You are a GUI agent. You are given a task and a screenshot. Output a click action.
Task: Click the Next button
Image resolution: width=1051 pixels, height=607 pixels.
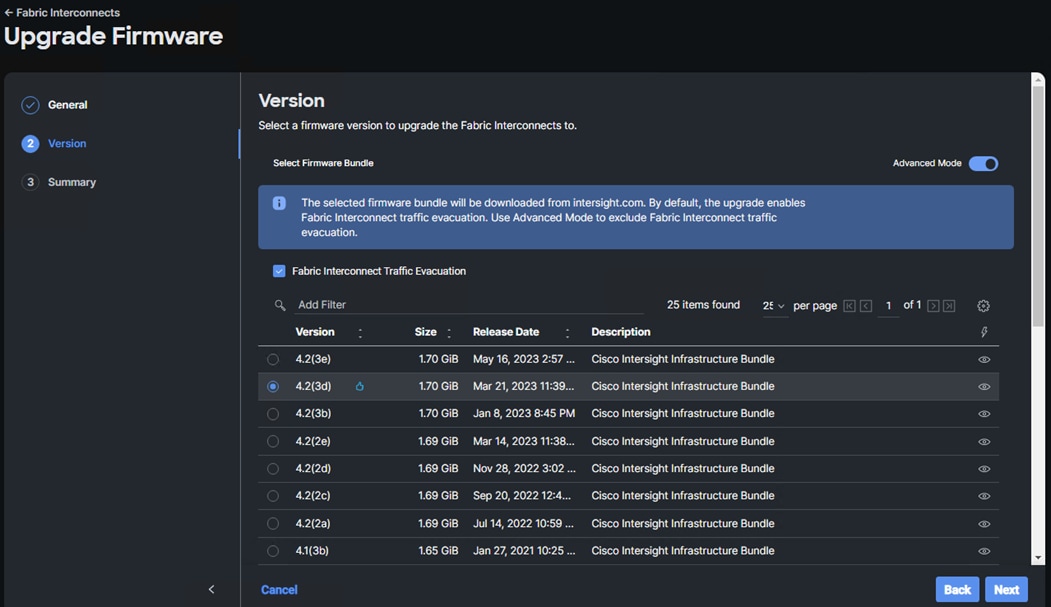point(1006,590)
